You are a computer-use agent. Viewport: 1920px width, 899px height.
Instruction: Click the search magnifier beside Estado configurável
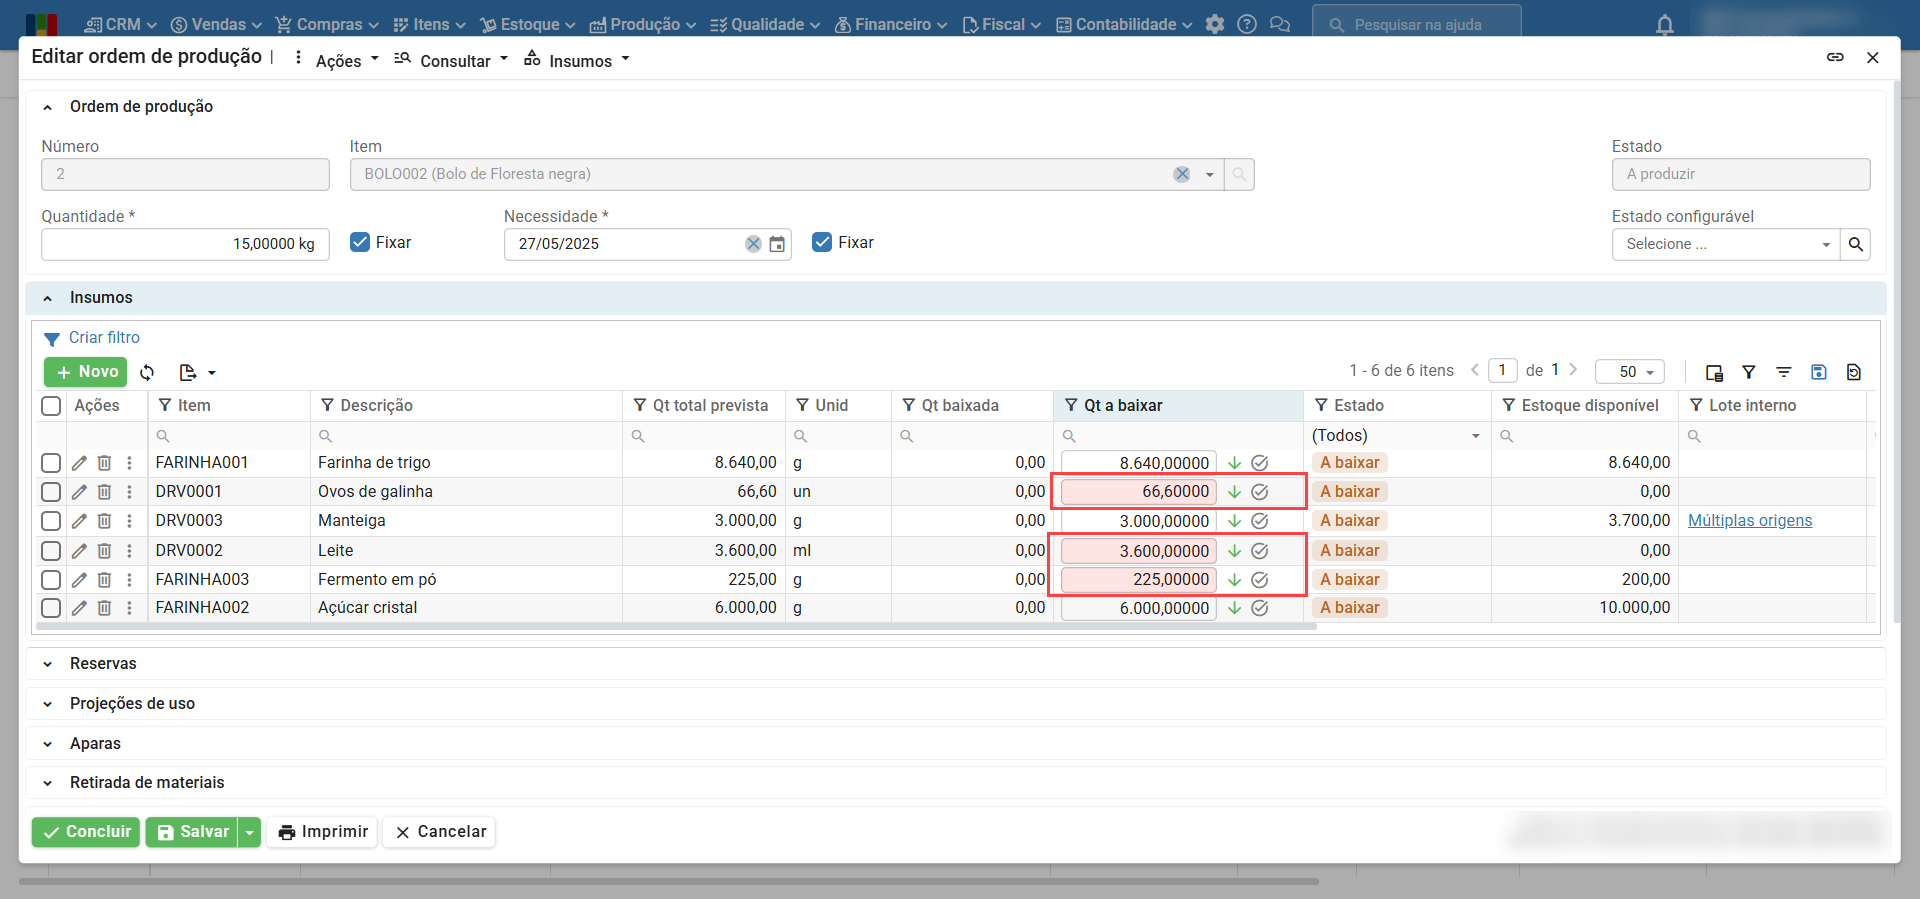1856,244
